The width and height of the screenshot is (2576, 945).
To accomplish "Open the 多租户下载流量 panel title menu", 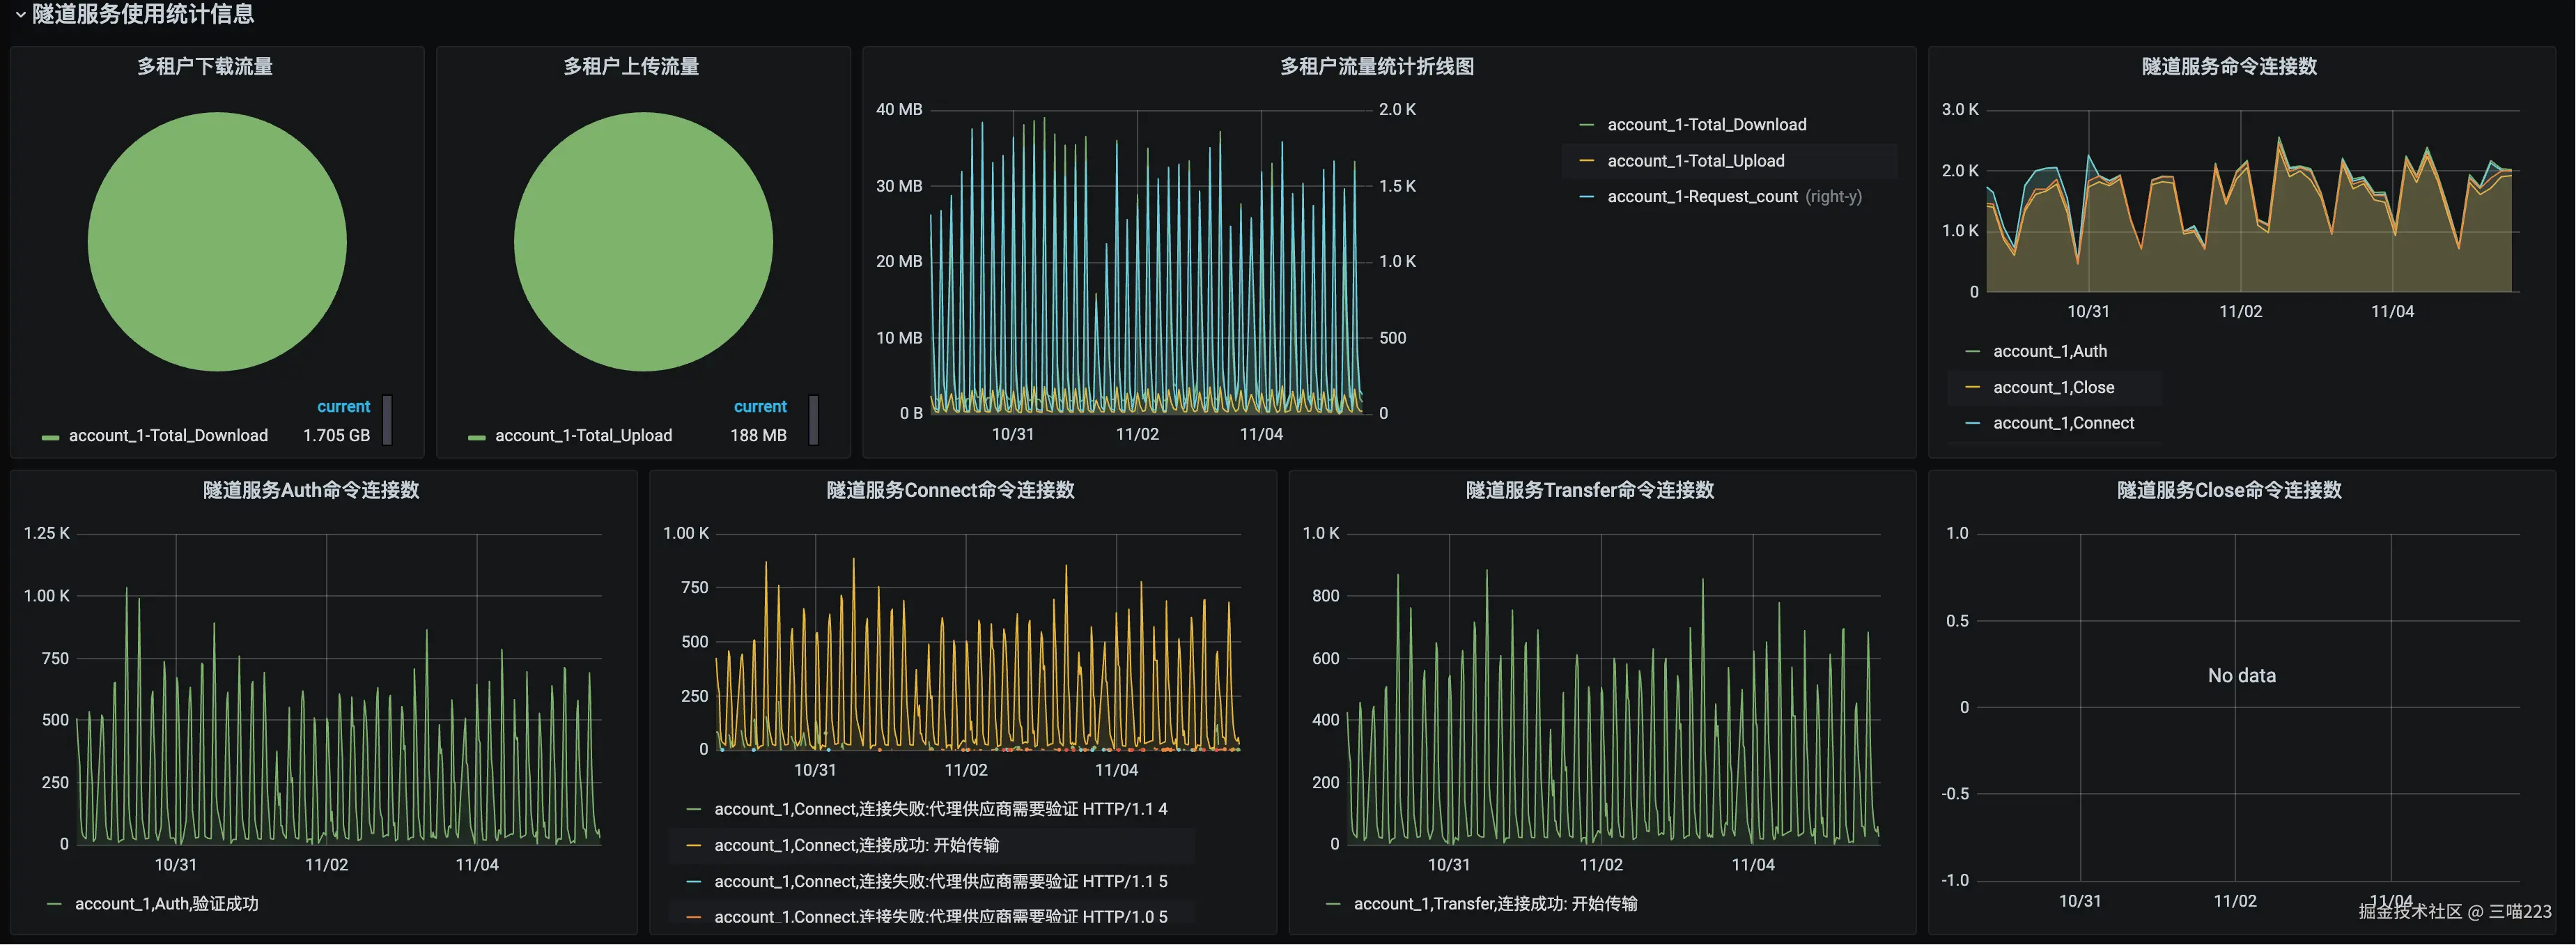I will tap(205, 67).
